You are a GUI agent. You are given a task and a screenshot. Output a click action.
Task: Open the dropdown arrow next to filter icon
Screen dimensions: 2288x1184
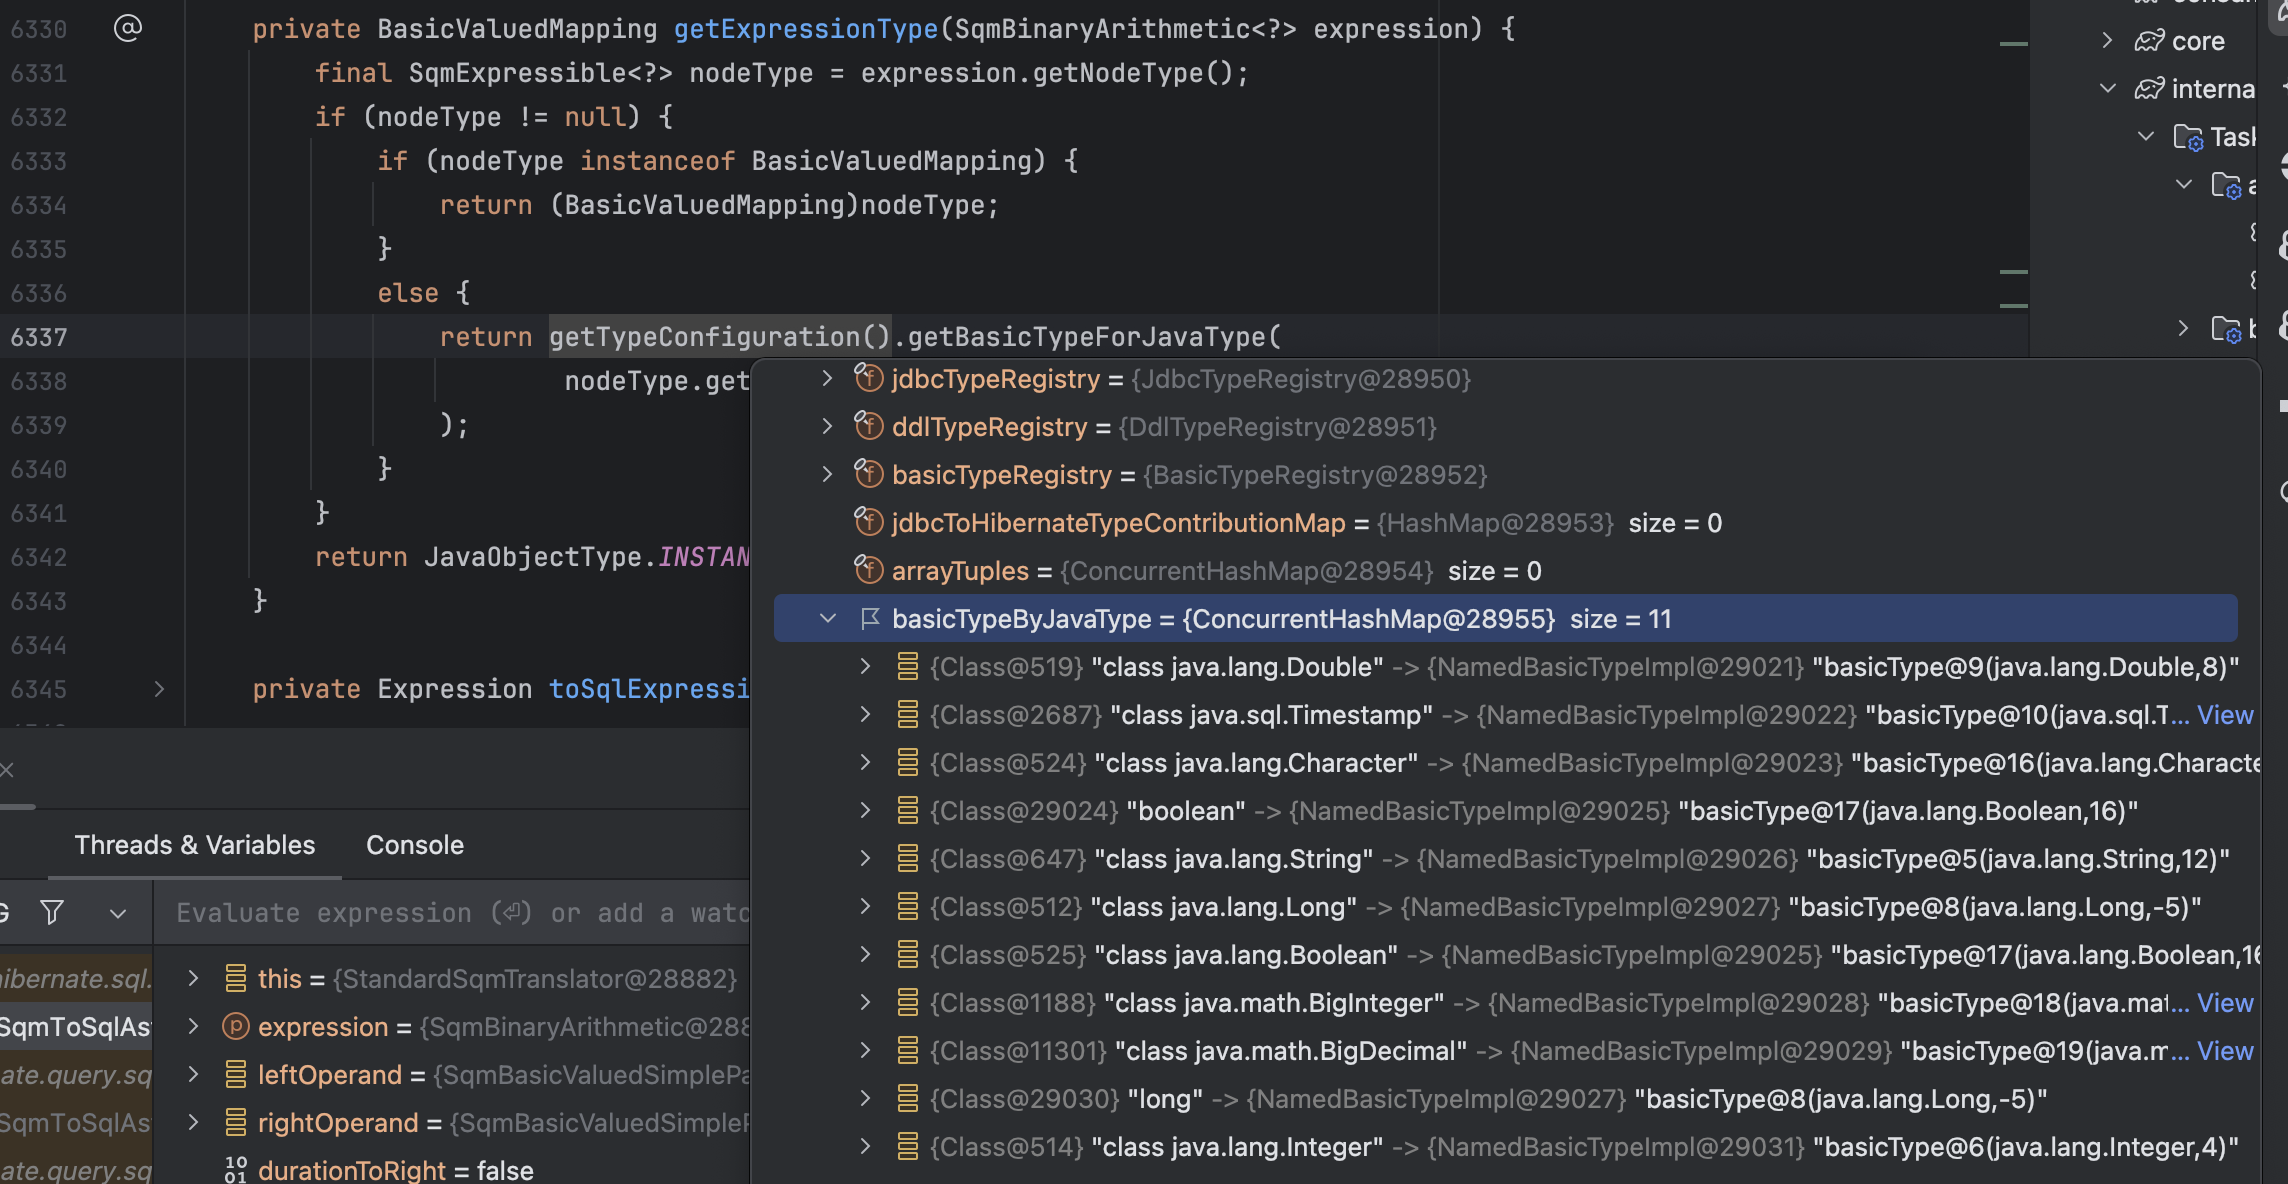click(x=118, y=913)
